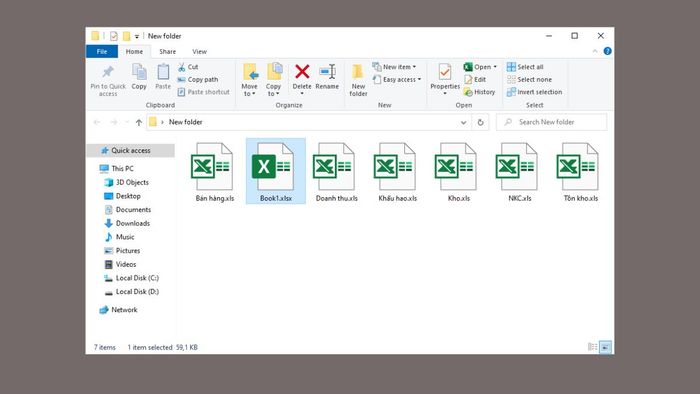700x394 pixels.
Task: Switch to Details view in status bar
Action: [x=592, y=347]
